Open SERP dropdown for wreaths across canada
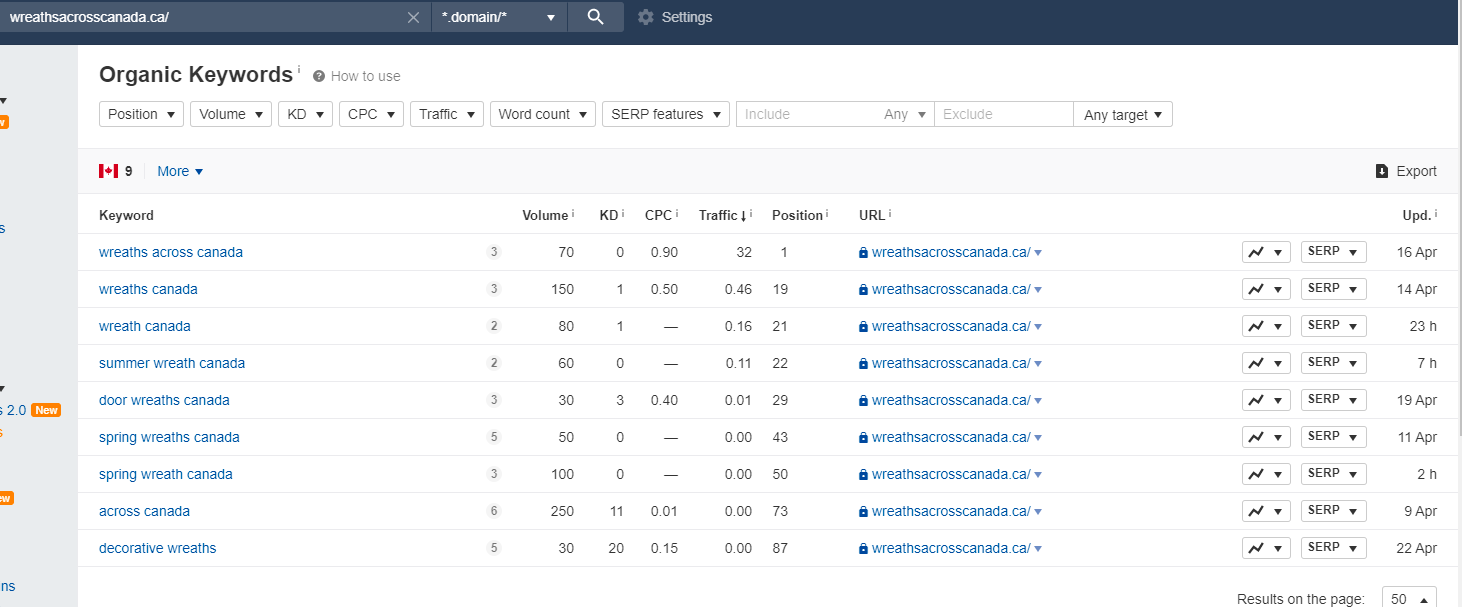This screenshot has width=1462, height=607. (x=1333, y=252)
